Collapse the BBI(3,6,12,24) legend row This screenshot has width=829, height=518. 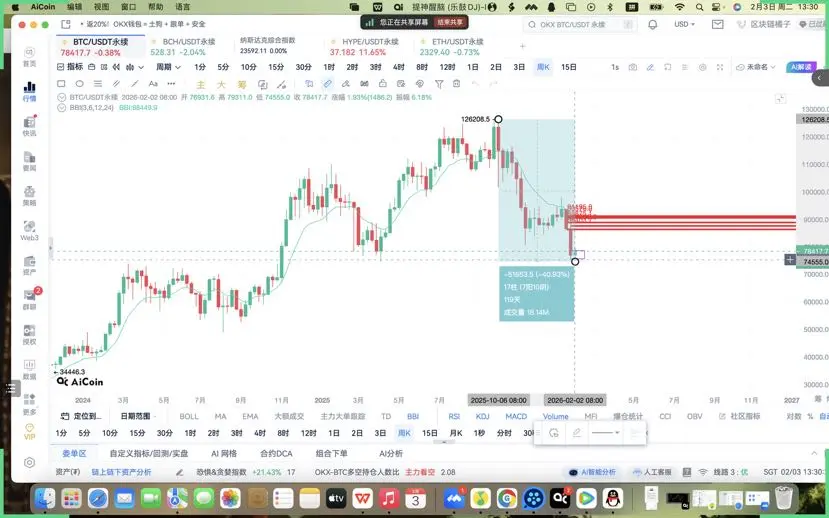pos(62,107)
